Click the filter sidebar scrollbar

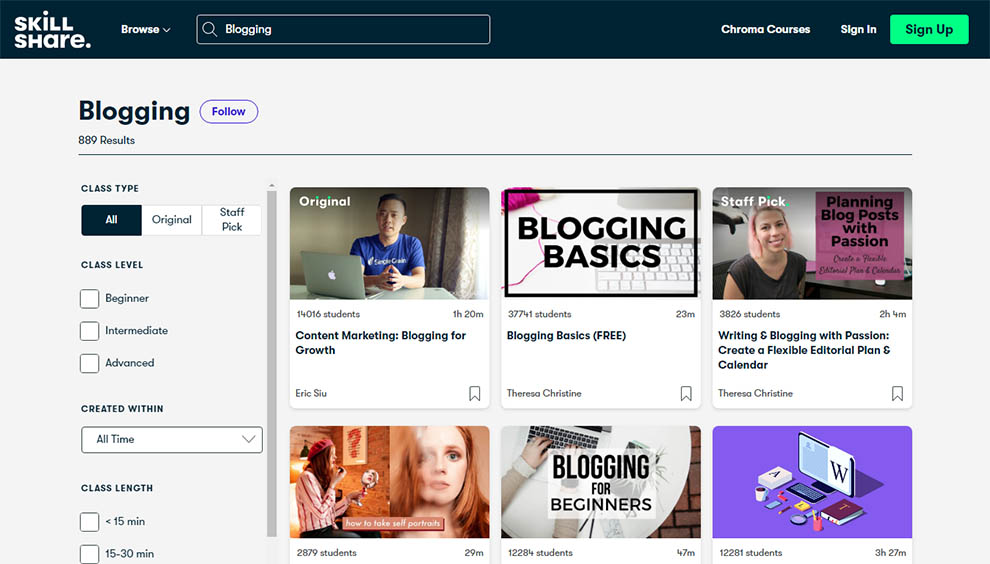pyautogui.click(x=271, y=363)
